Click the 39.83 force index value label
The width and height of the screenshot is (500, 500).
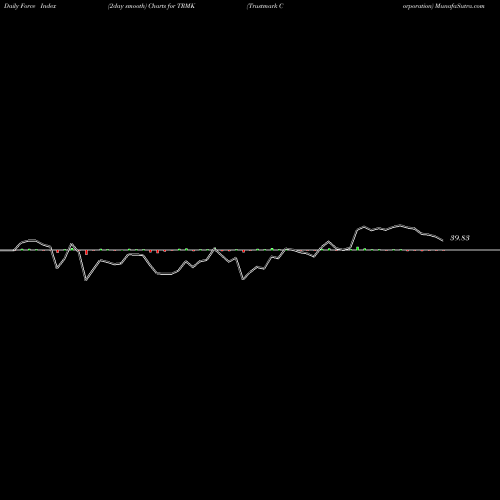pos(460,238)
